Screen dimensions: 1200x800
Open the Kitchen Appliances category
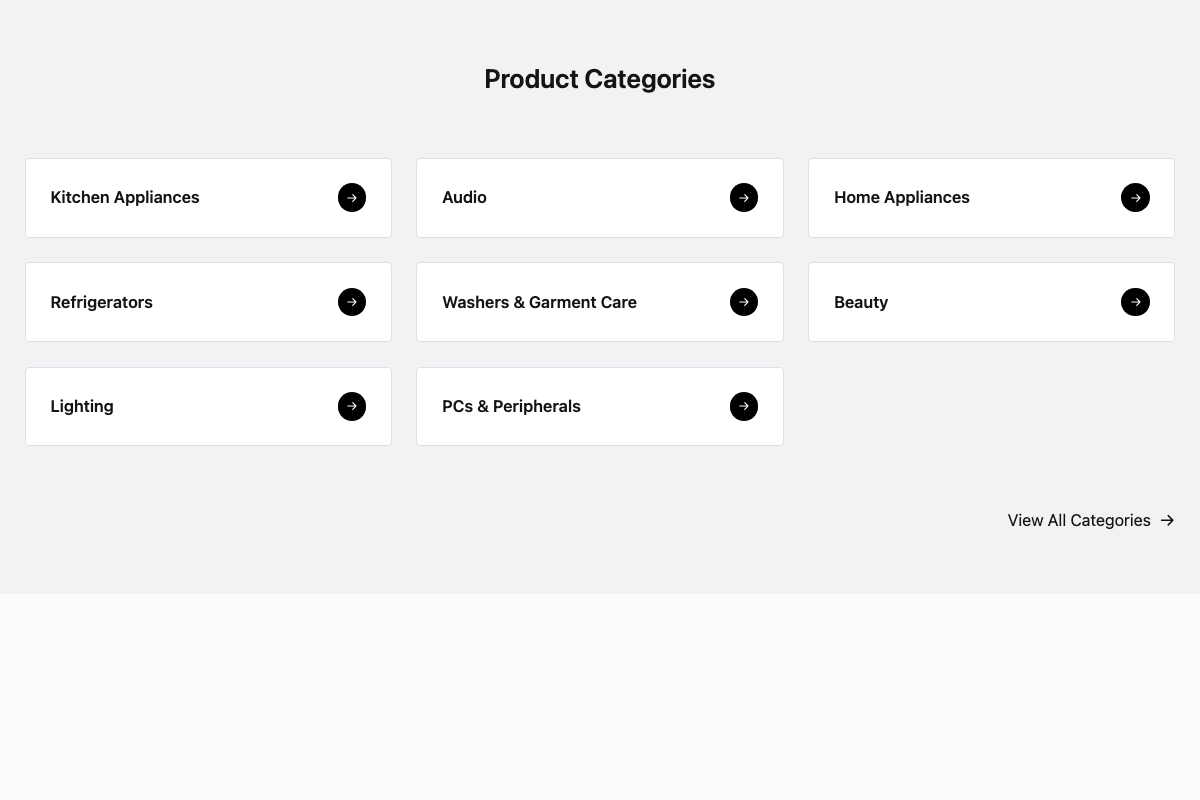[x=125, y=198]
